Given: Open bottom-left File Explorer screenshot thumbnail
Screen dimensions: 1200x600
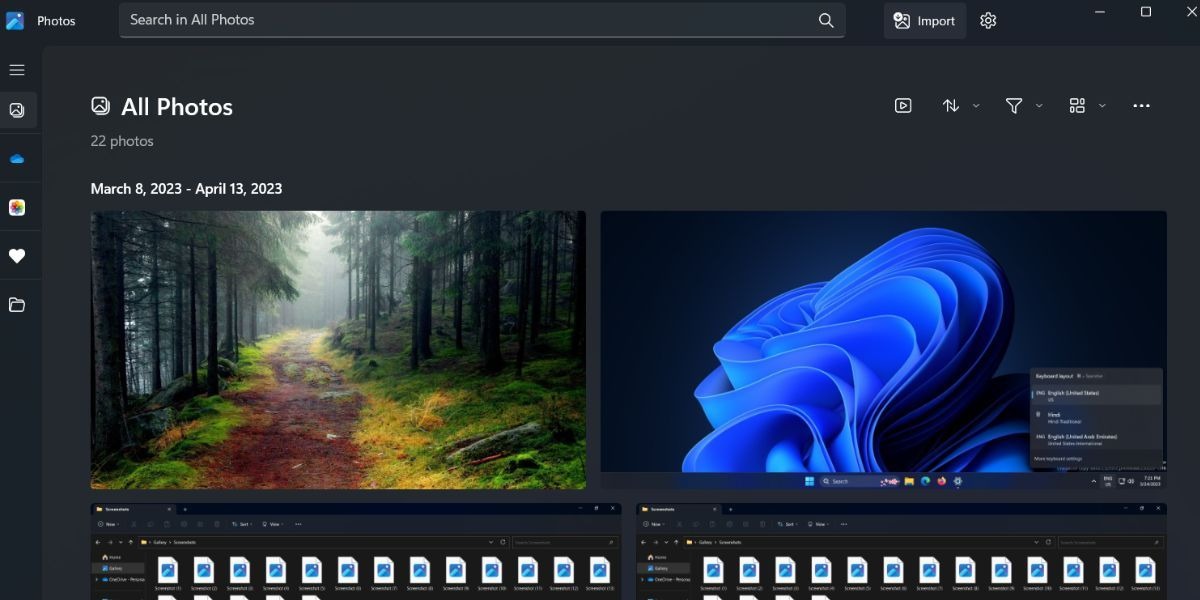Looking at the screenshot, I should click(356, 551).
